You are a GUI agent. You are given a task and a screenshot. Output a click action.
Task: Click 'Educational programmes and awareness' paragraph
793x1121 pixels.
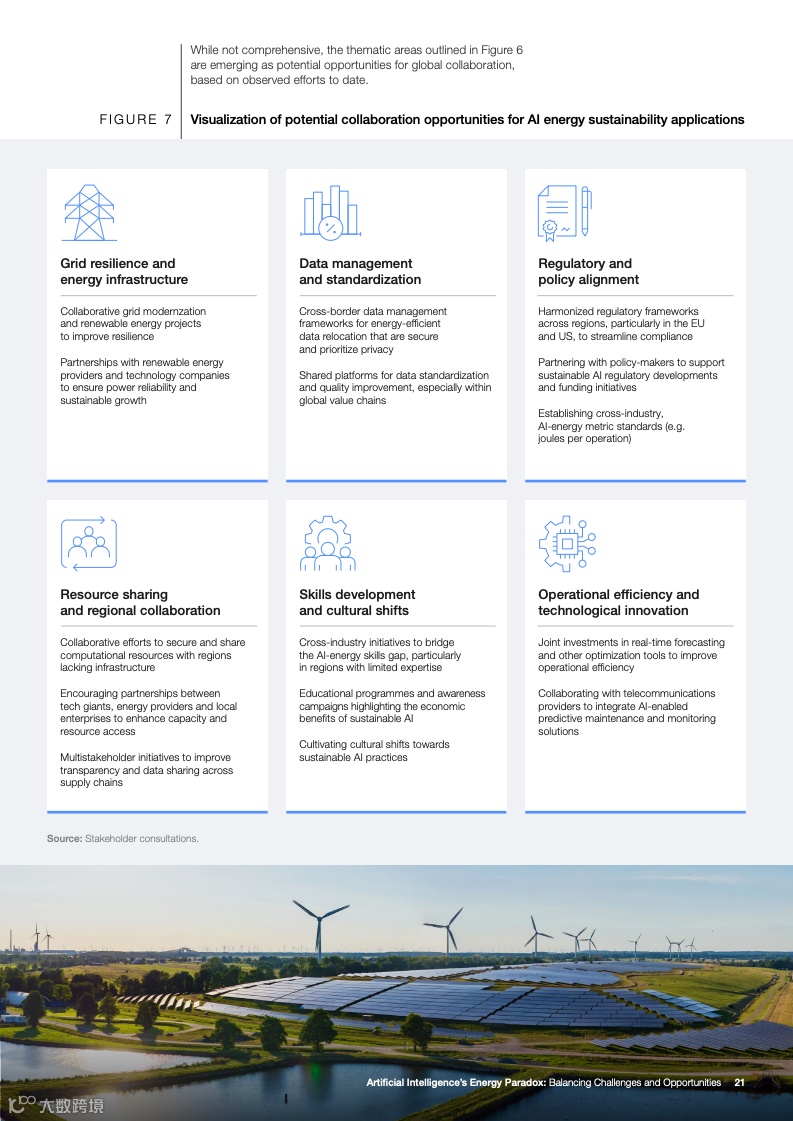tap(393, 706)
